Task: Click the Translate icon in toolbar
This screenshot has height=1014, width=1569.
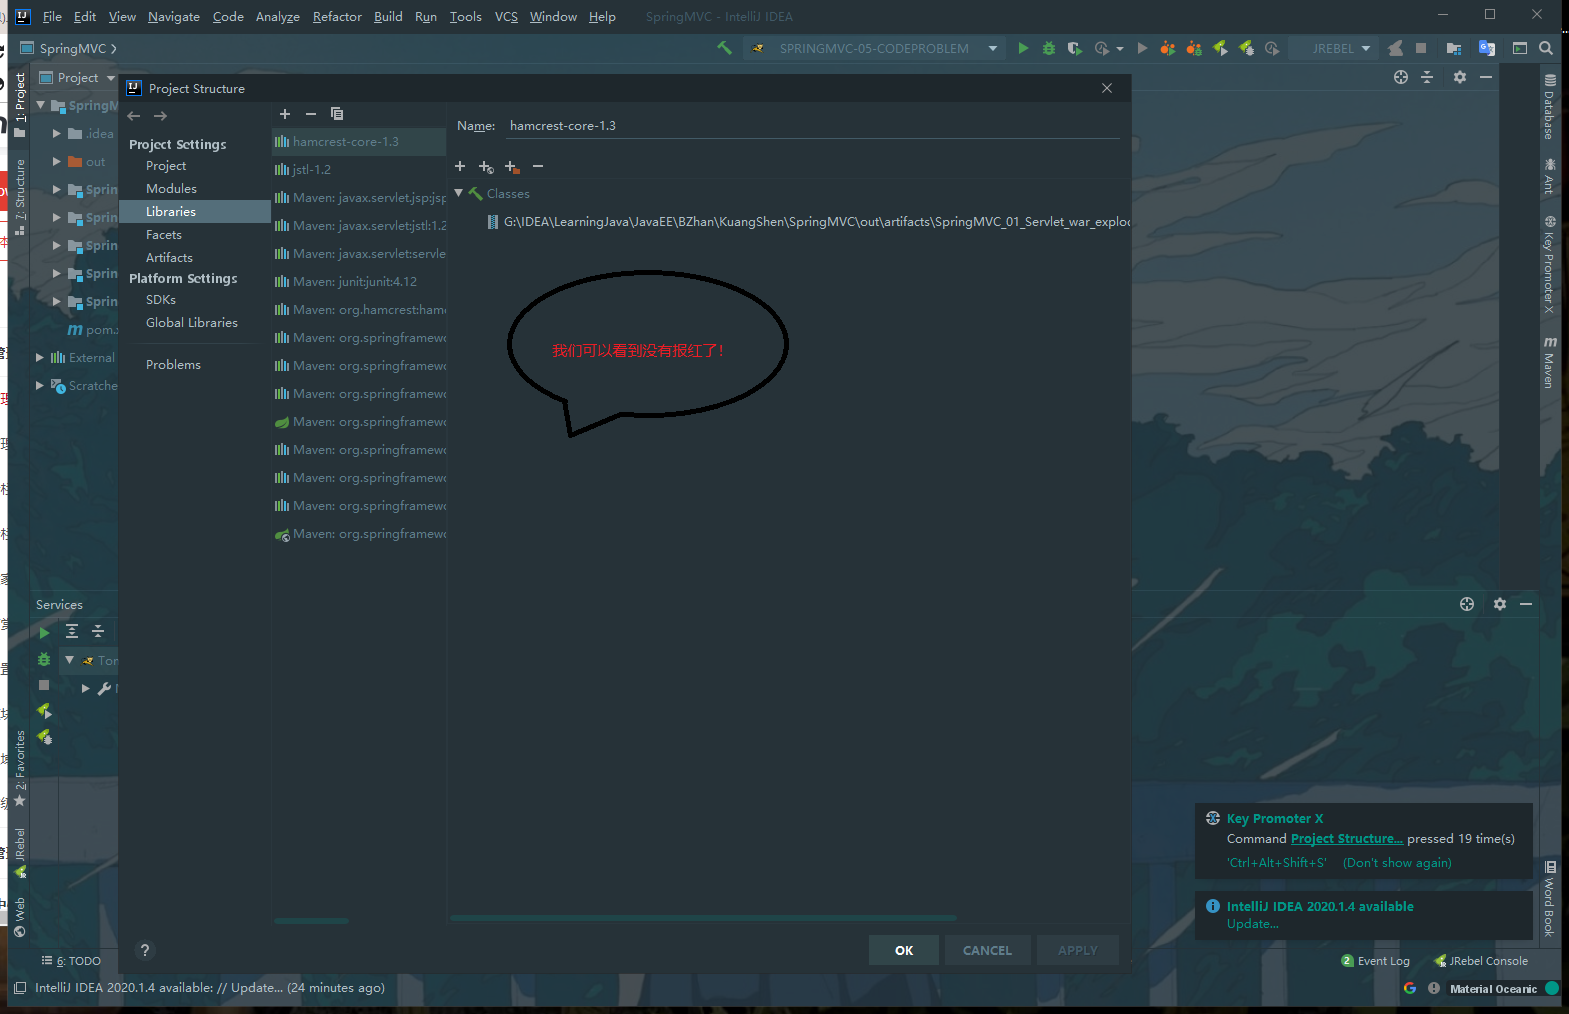Action: [x=1487, y=48]
